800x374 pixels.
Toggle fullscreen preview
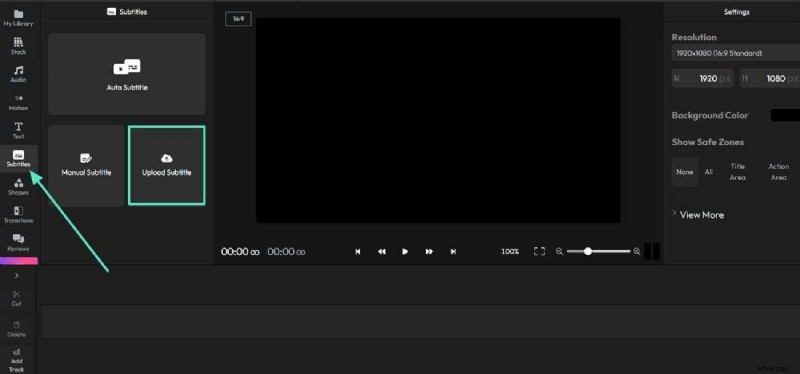539,252
